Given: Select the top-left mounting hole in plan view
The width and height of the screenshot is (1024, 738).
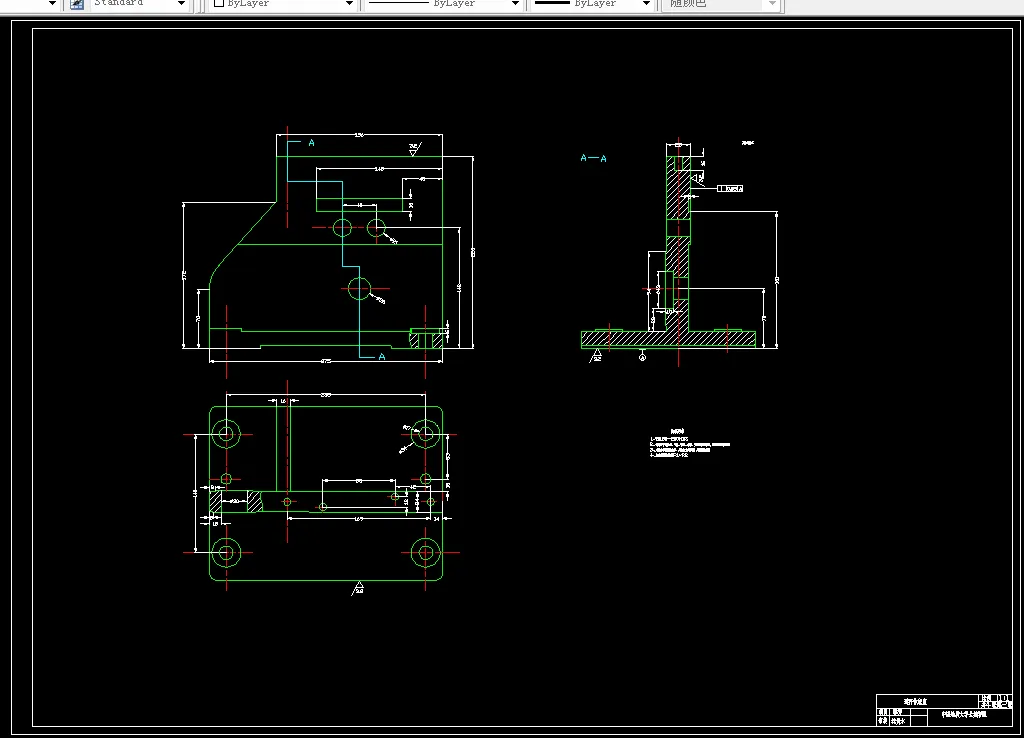Looking at the screenshot, I should 227,434.
